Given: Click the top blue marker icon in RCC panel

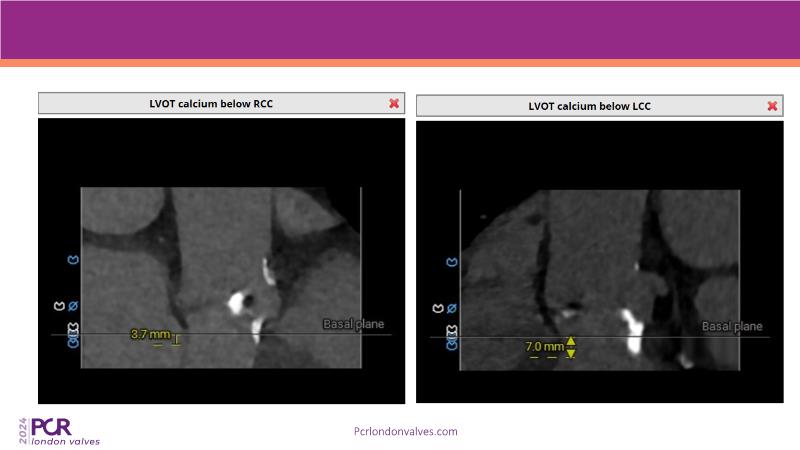Looking at the screenshot, I should point(73,260).
